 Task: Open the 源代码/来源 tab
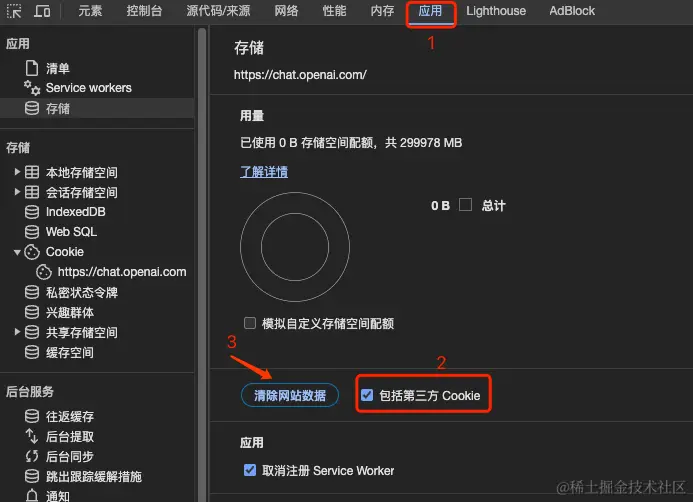coord(218,11)
